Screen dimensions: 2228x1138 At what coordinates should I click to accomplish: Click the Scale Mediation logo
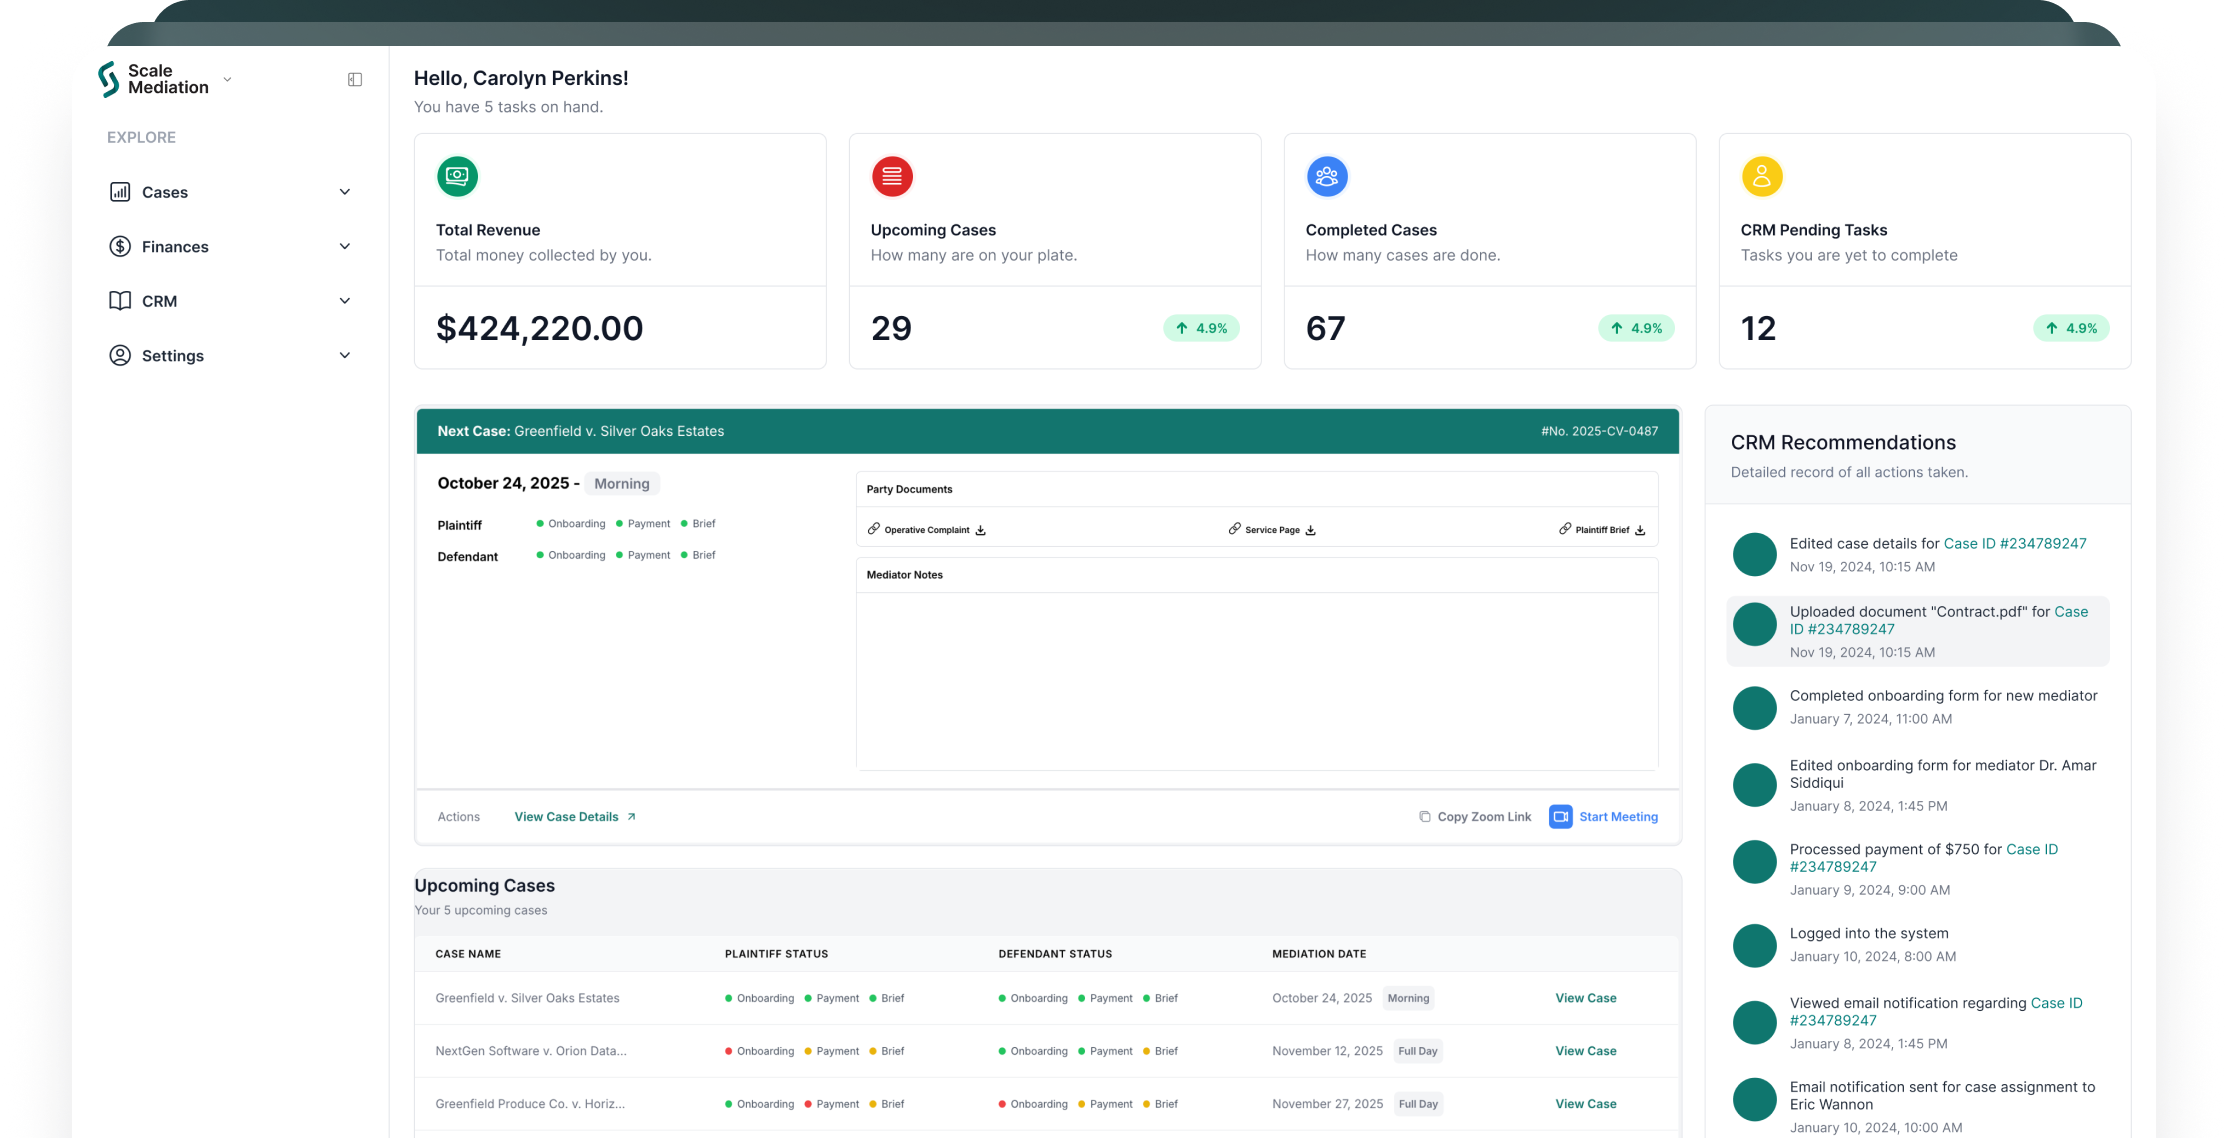109,79
